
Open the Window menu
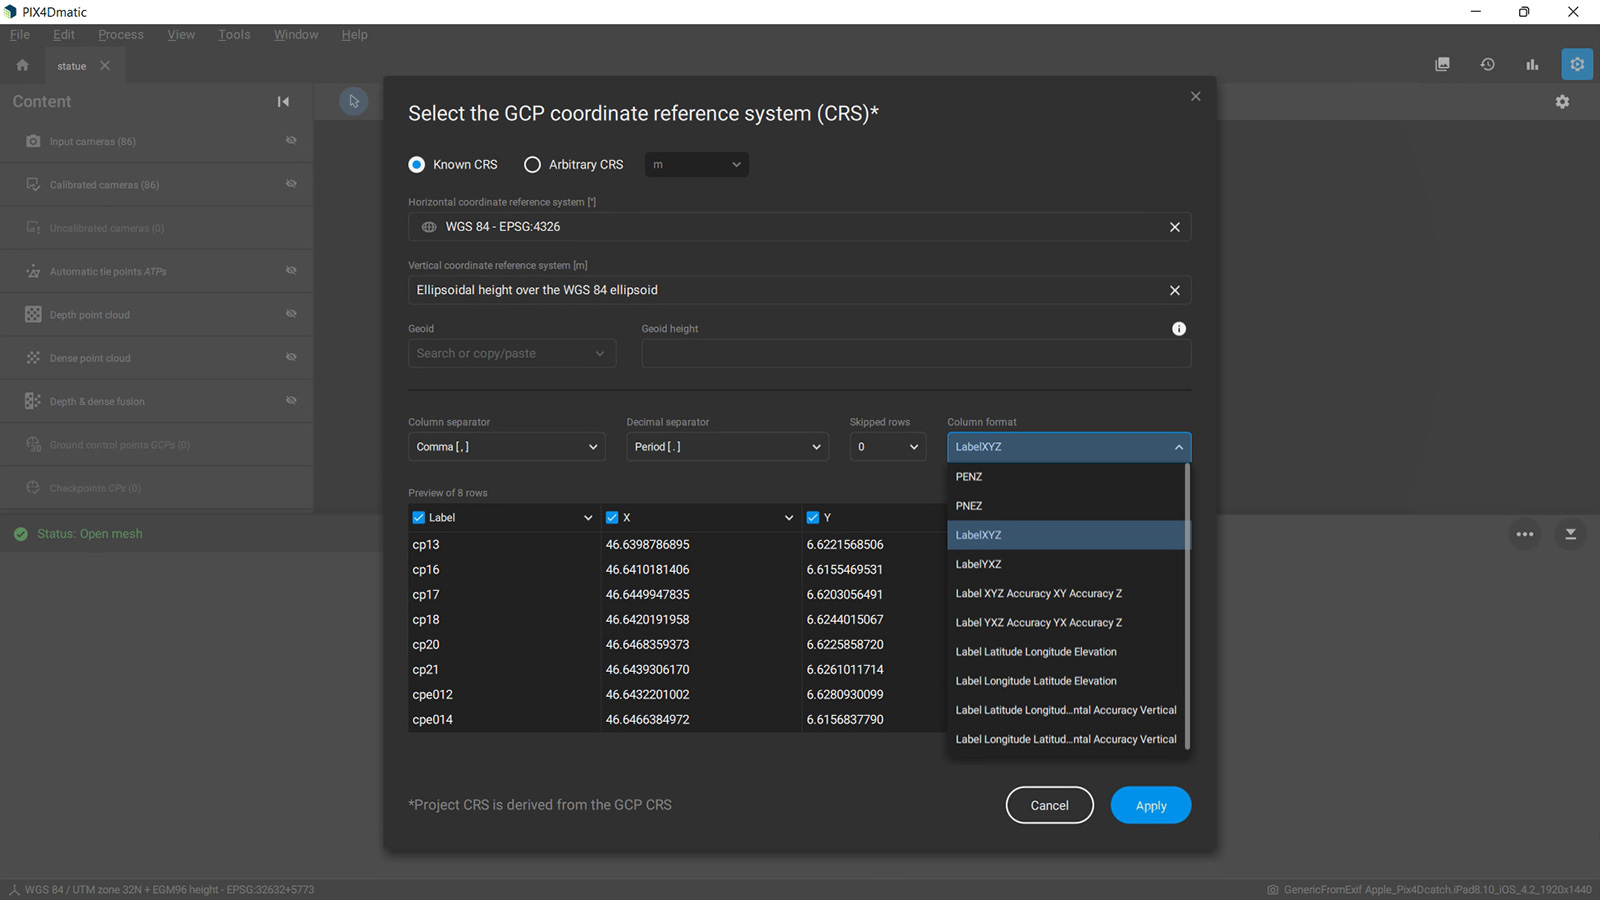pos(296,34)
